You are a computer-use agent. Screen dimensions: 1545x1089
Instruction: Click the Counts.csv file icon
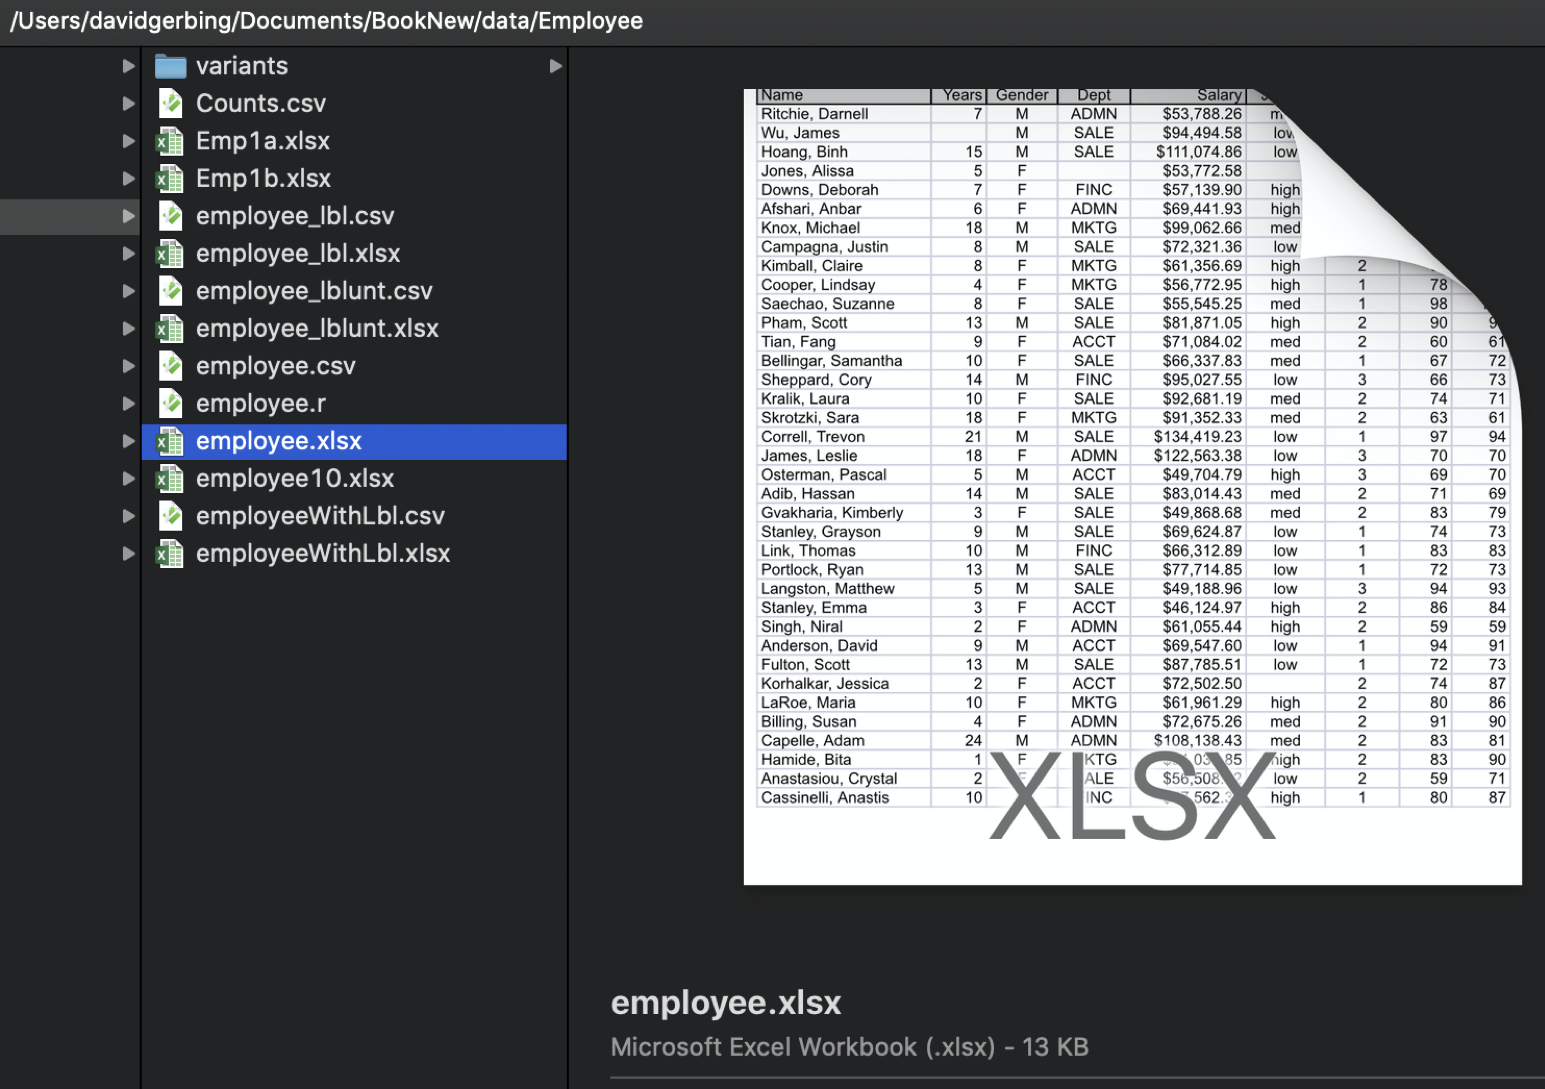point(171,103)
